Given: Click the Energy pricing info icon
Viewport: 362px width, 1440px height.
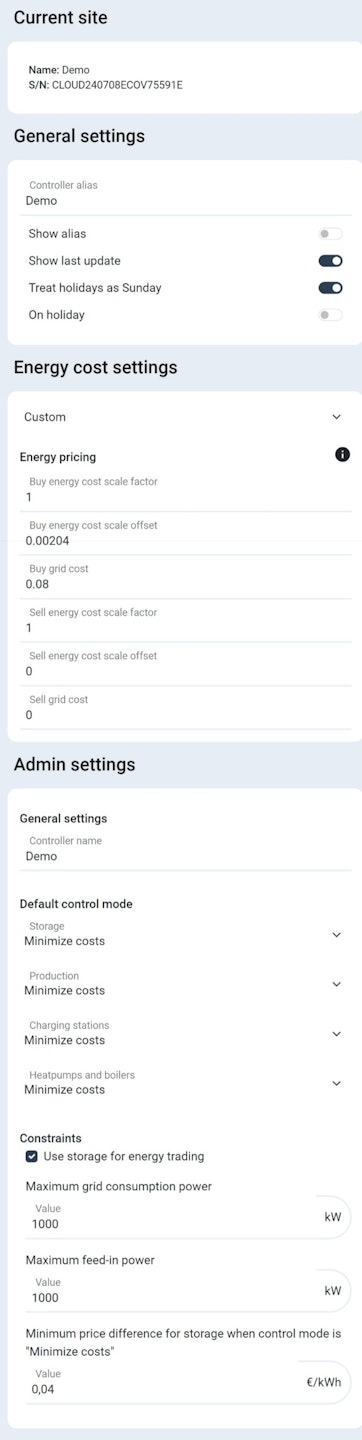Looking at the screenshot, I should (343, 455).
